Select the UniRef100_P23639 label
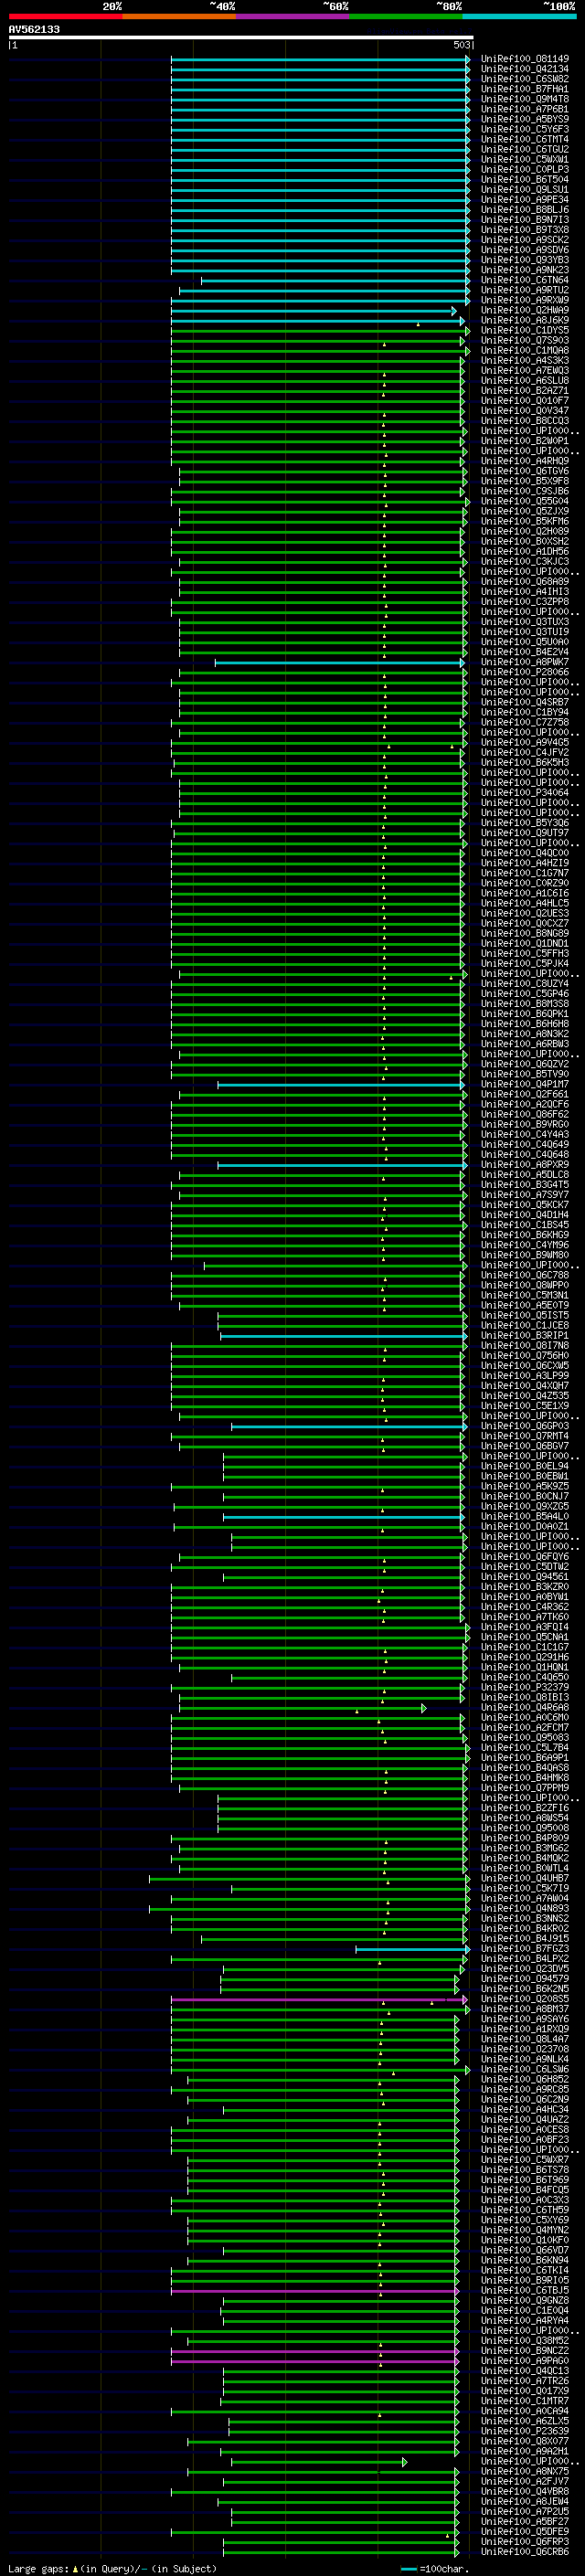This screenshot has width=585, height=2576. click(x=525, y=2431)
